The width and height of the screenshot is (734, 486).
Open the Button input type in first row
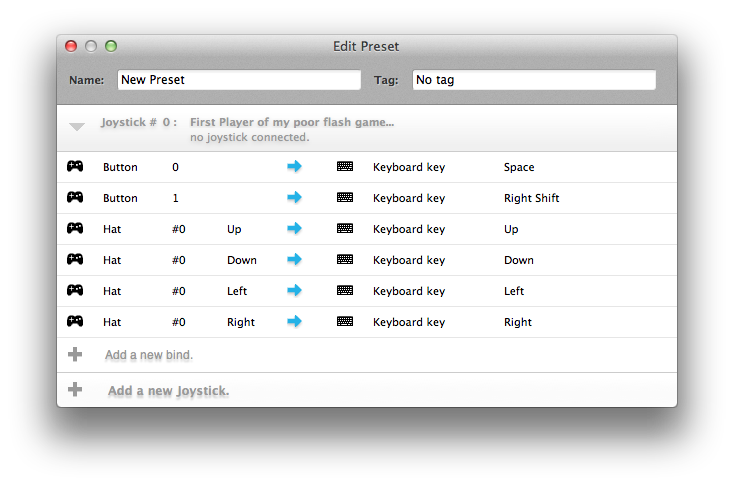(x=120, y=167)
